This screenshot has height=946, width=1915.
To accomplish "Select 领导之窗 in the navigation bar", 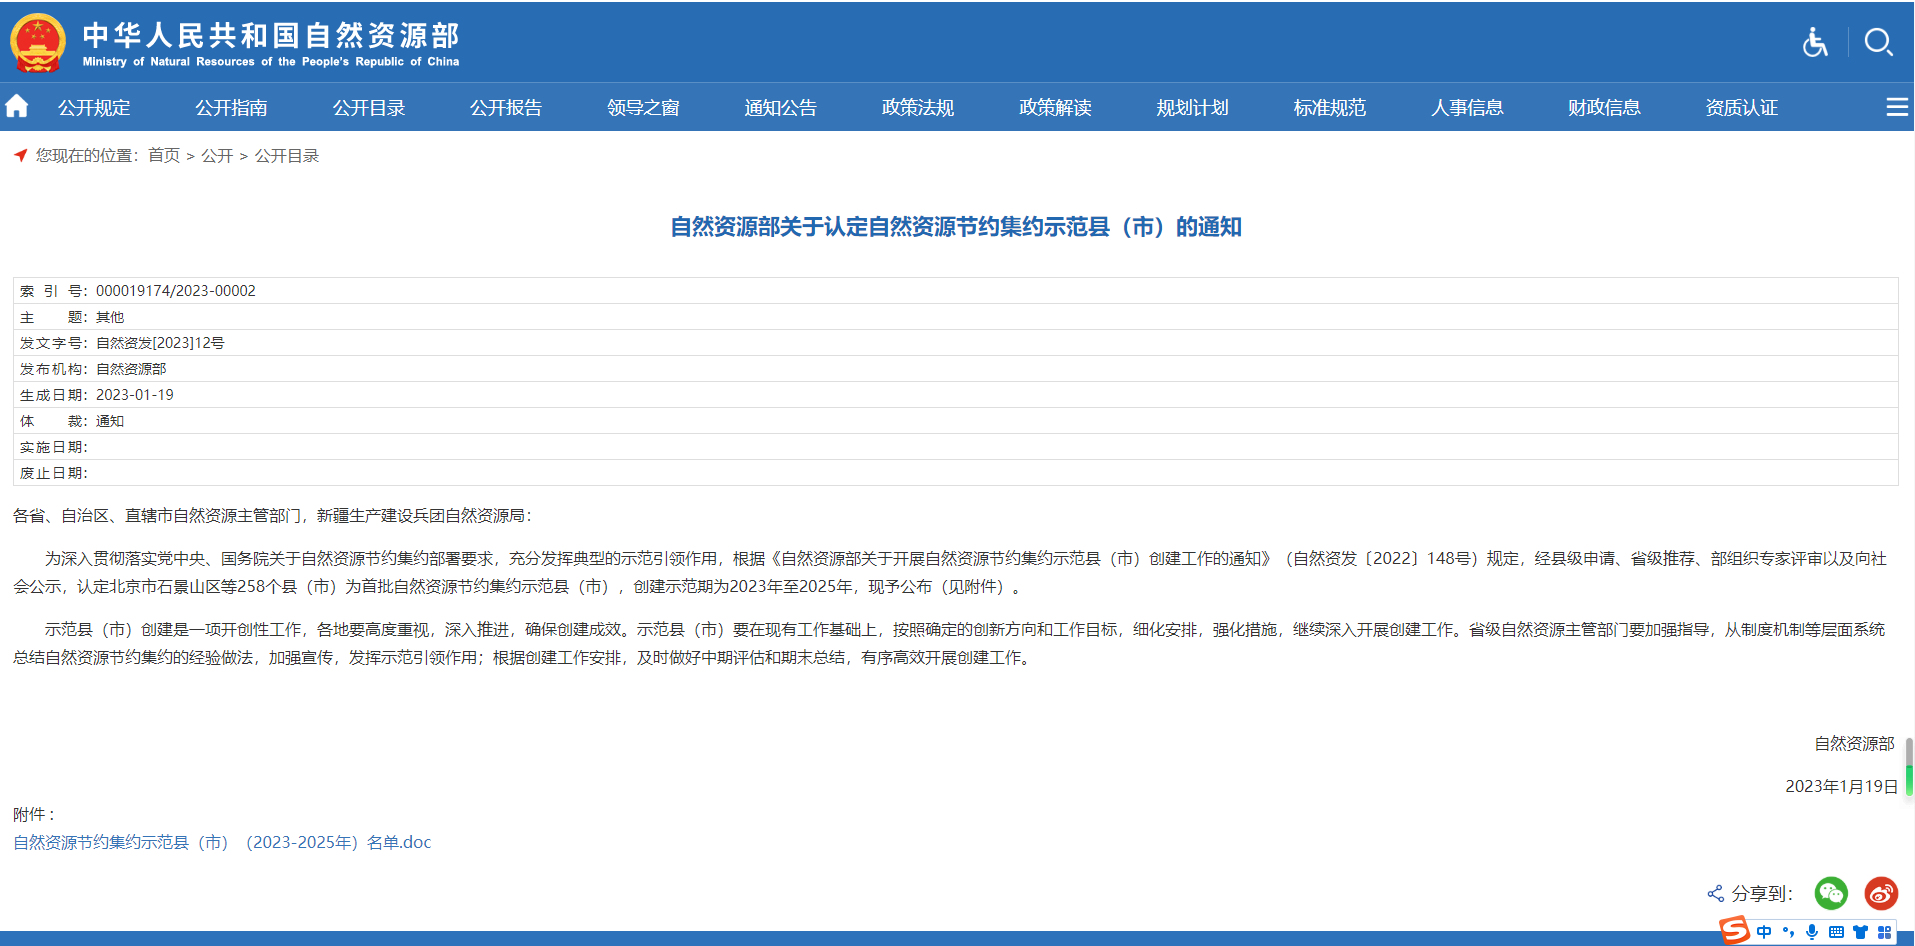I will pyautogui.click(x=643, y=108).
